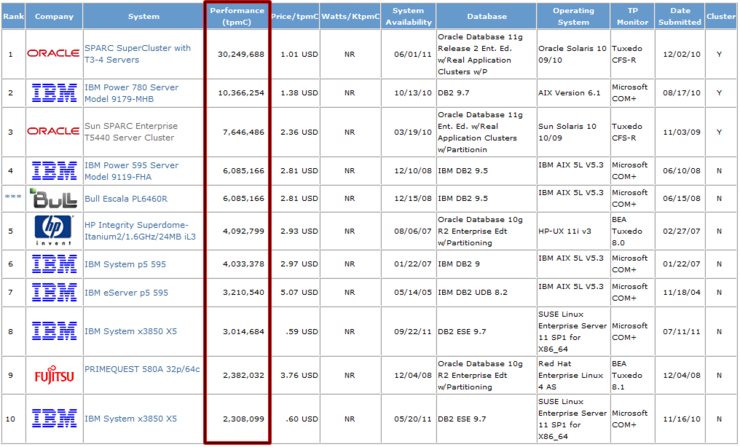The width and height of the screenshot is (740, 447).
Task: Click the IBM logo beside IBM eServer p5 595
Action: [54, 292]
